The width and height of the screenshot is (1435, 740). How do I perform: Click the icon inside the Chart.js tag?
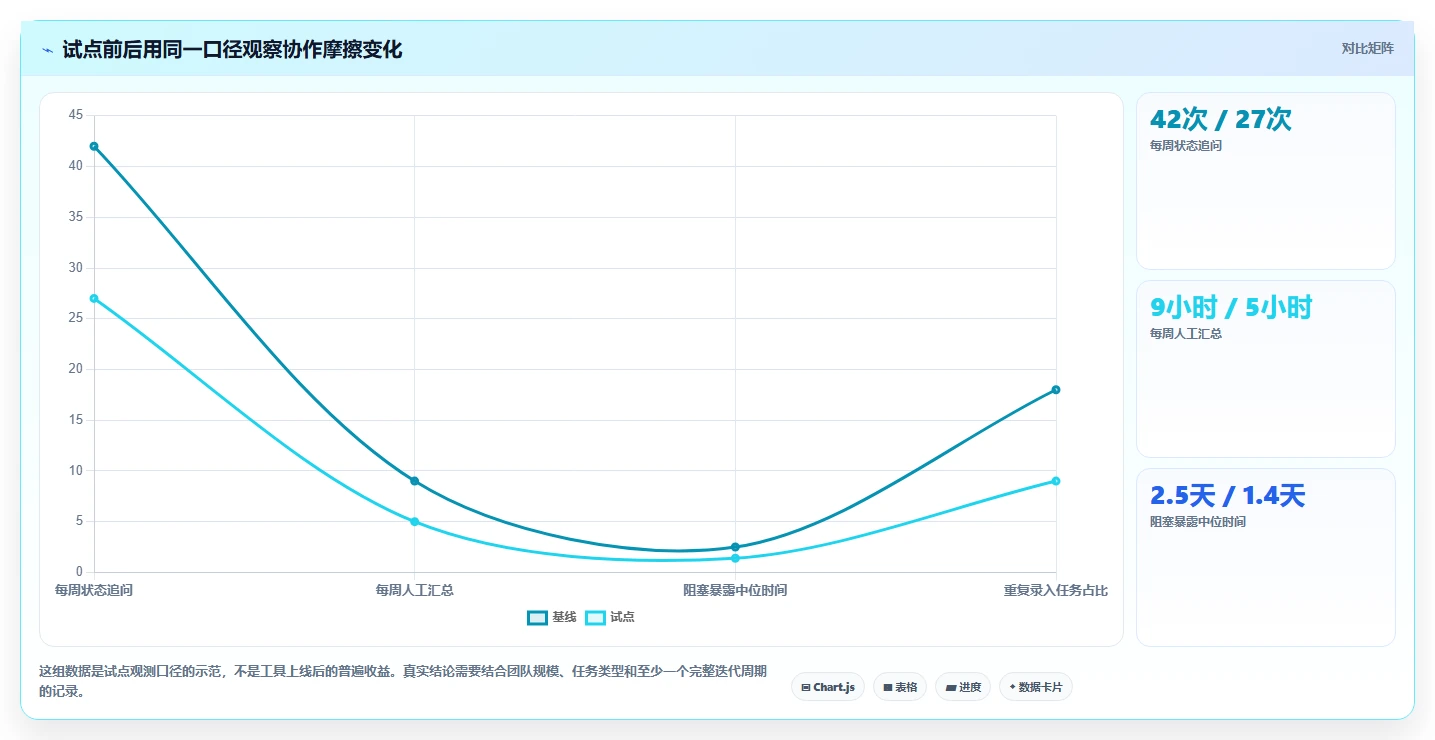tap(806, 688)
